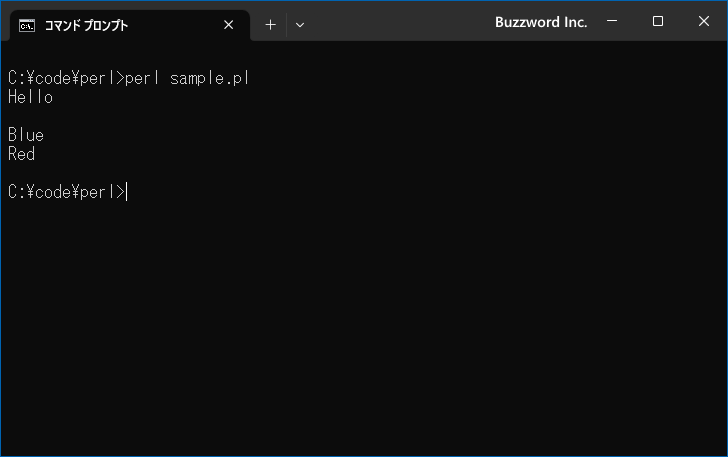Close the terminal window
The width and height of the screenshot is (728, 457).
pos(704,21)
